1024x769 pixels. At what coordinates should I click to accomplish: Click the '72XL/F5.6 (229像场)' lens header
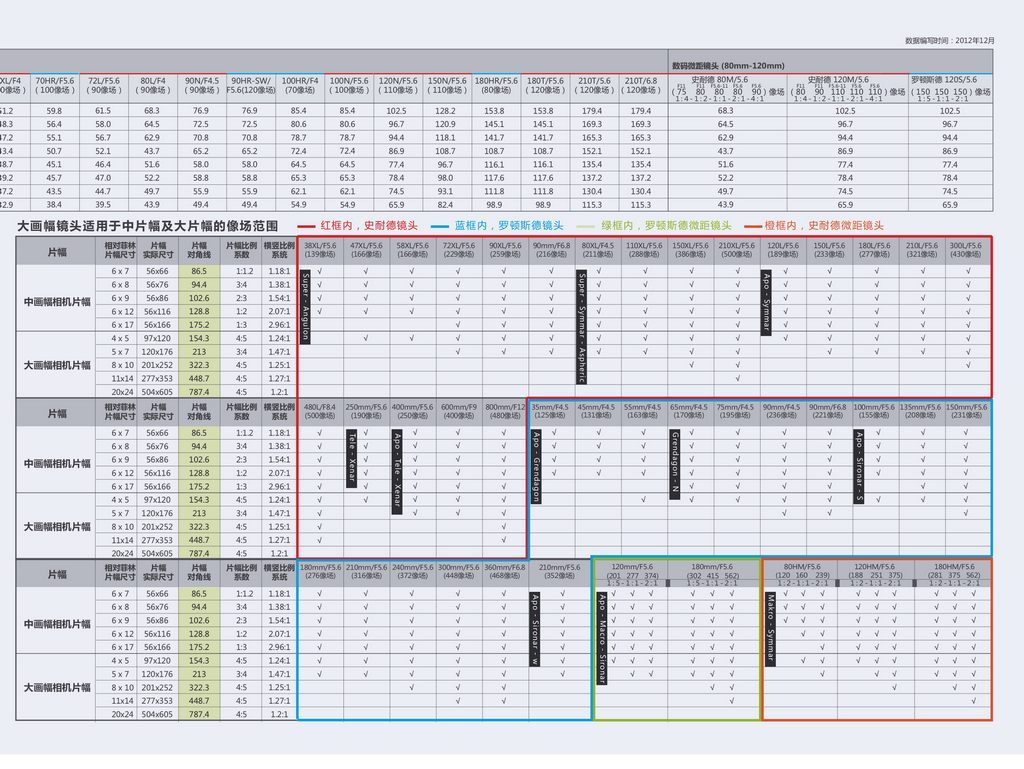(x=458, y=249)
